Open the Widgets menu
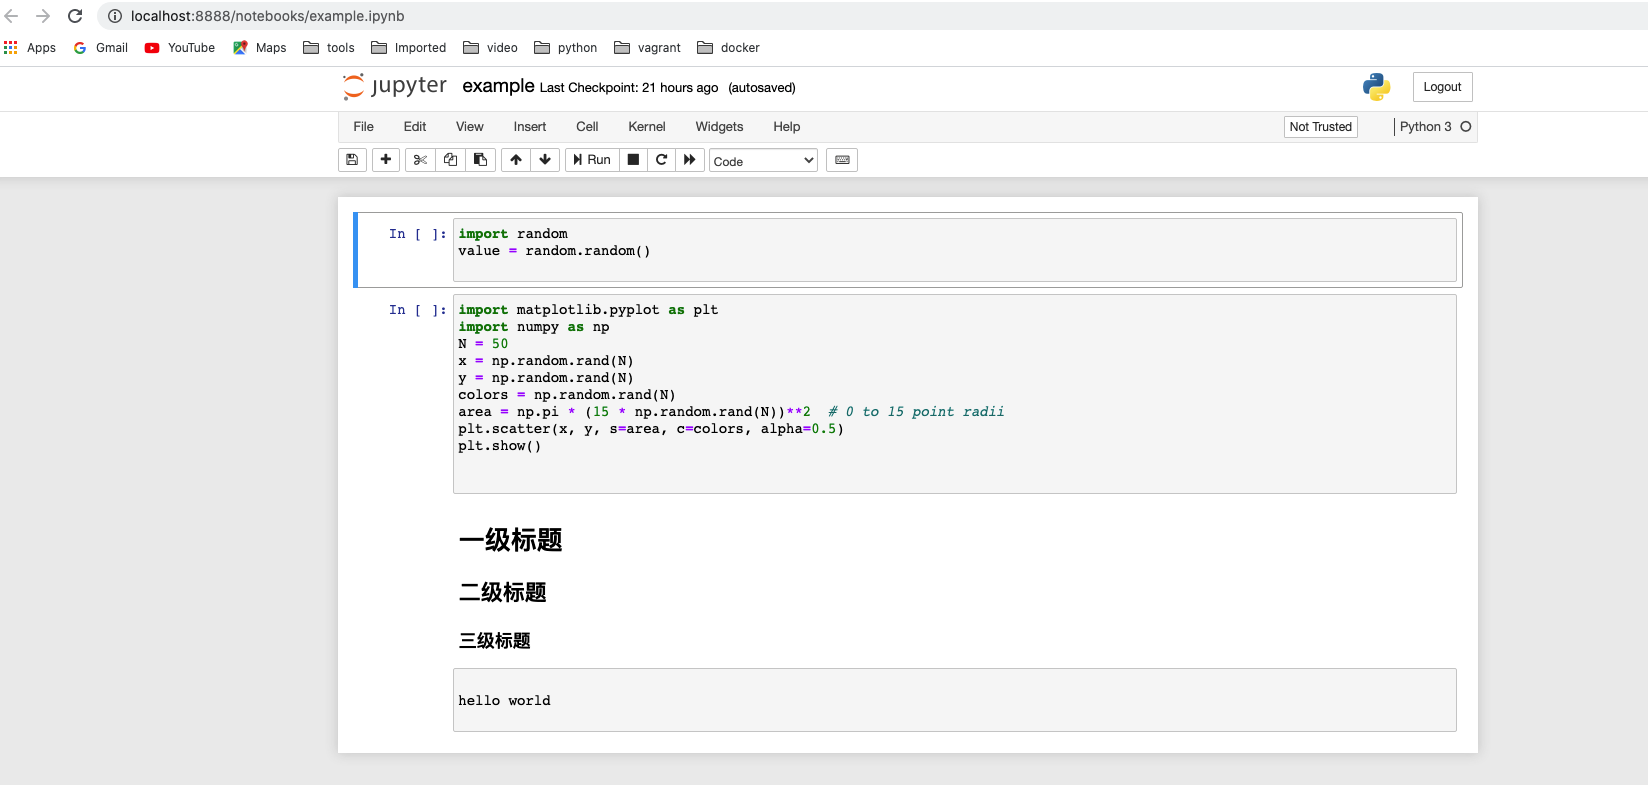This screenshot has width=1648, height=785. [720, 127]
